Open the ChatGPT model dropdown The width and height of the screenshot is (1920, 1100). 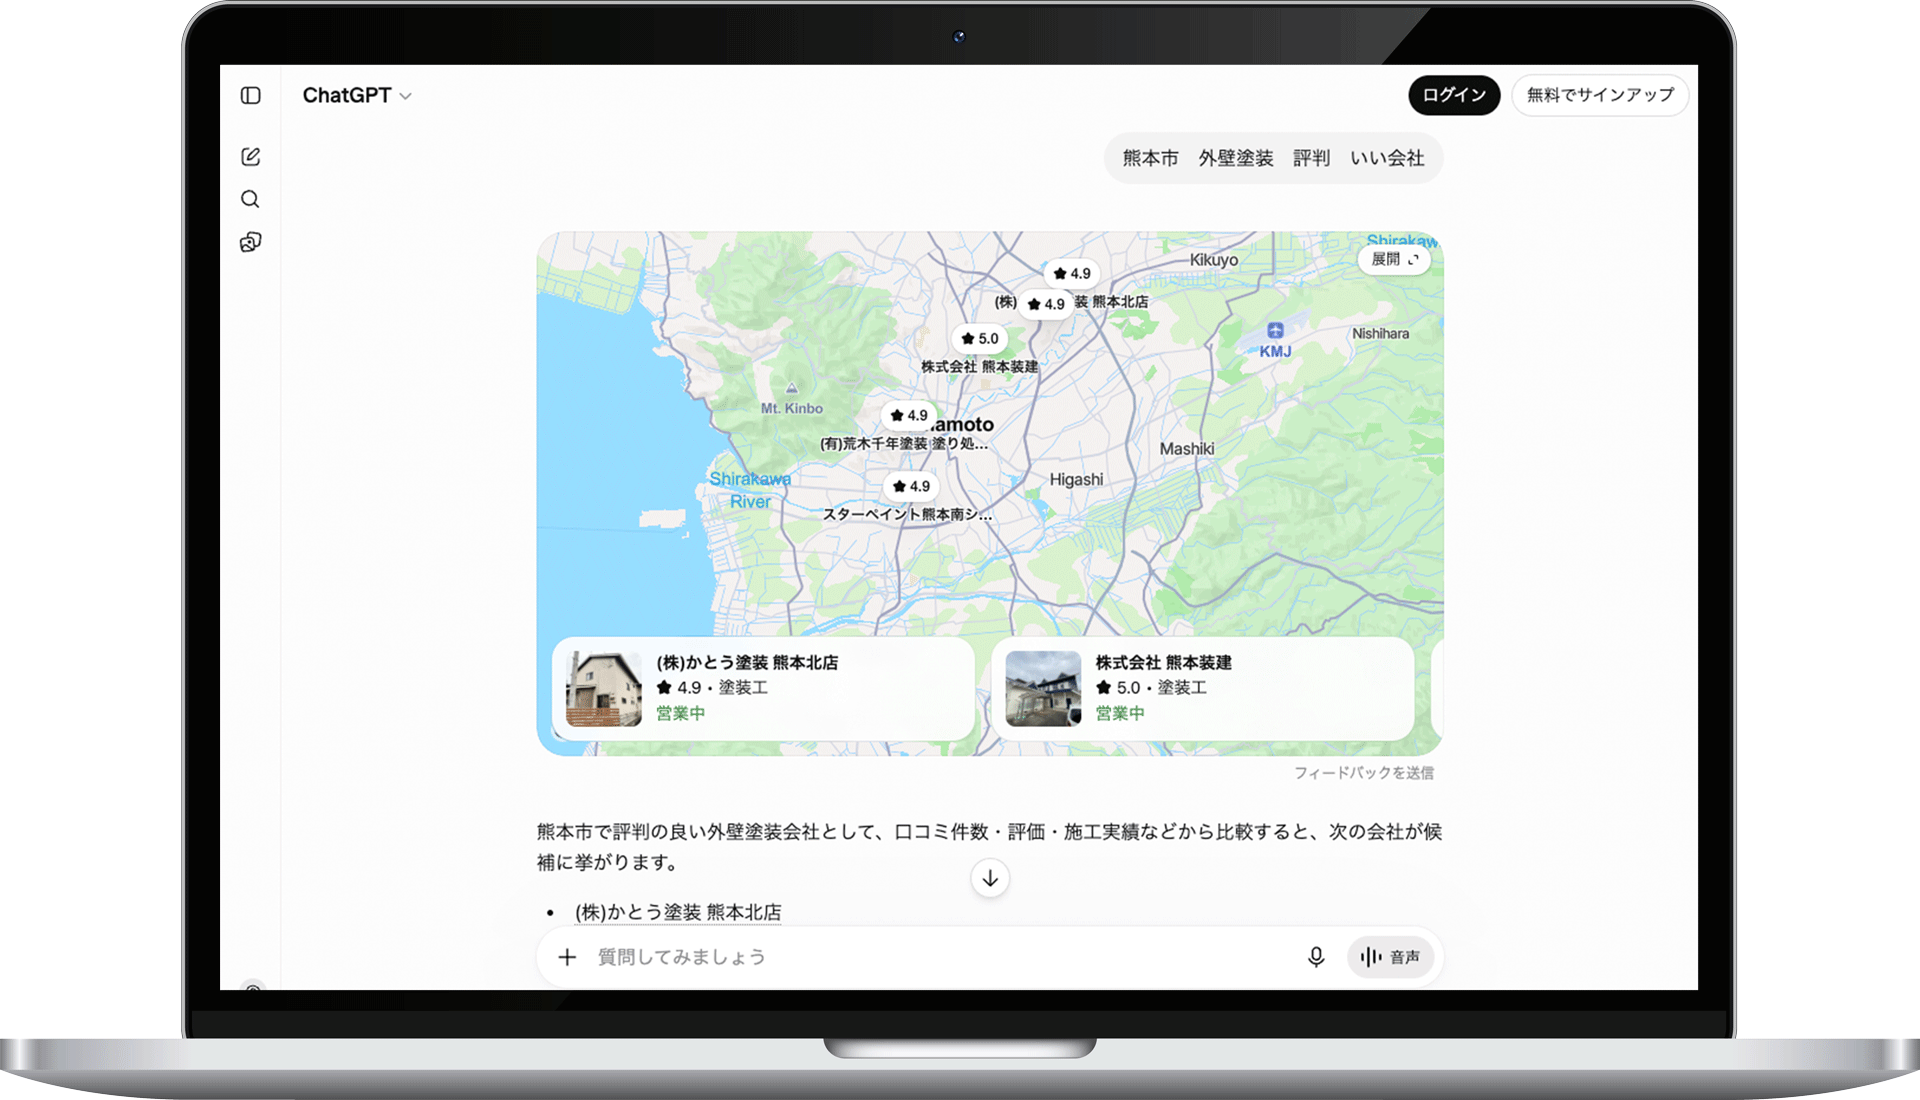point(357,95)
